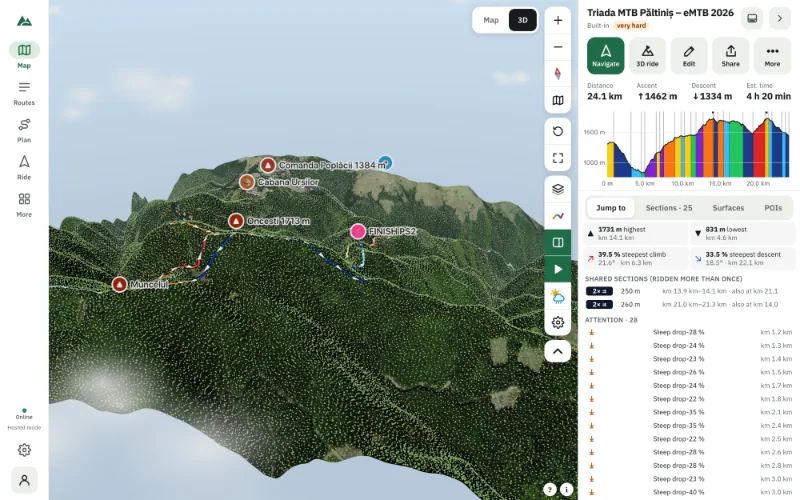Click the reset rotation arrow icon
The height and width of the screenshot is (500, 800).
[558, 132]
